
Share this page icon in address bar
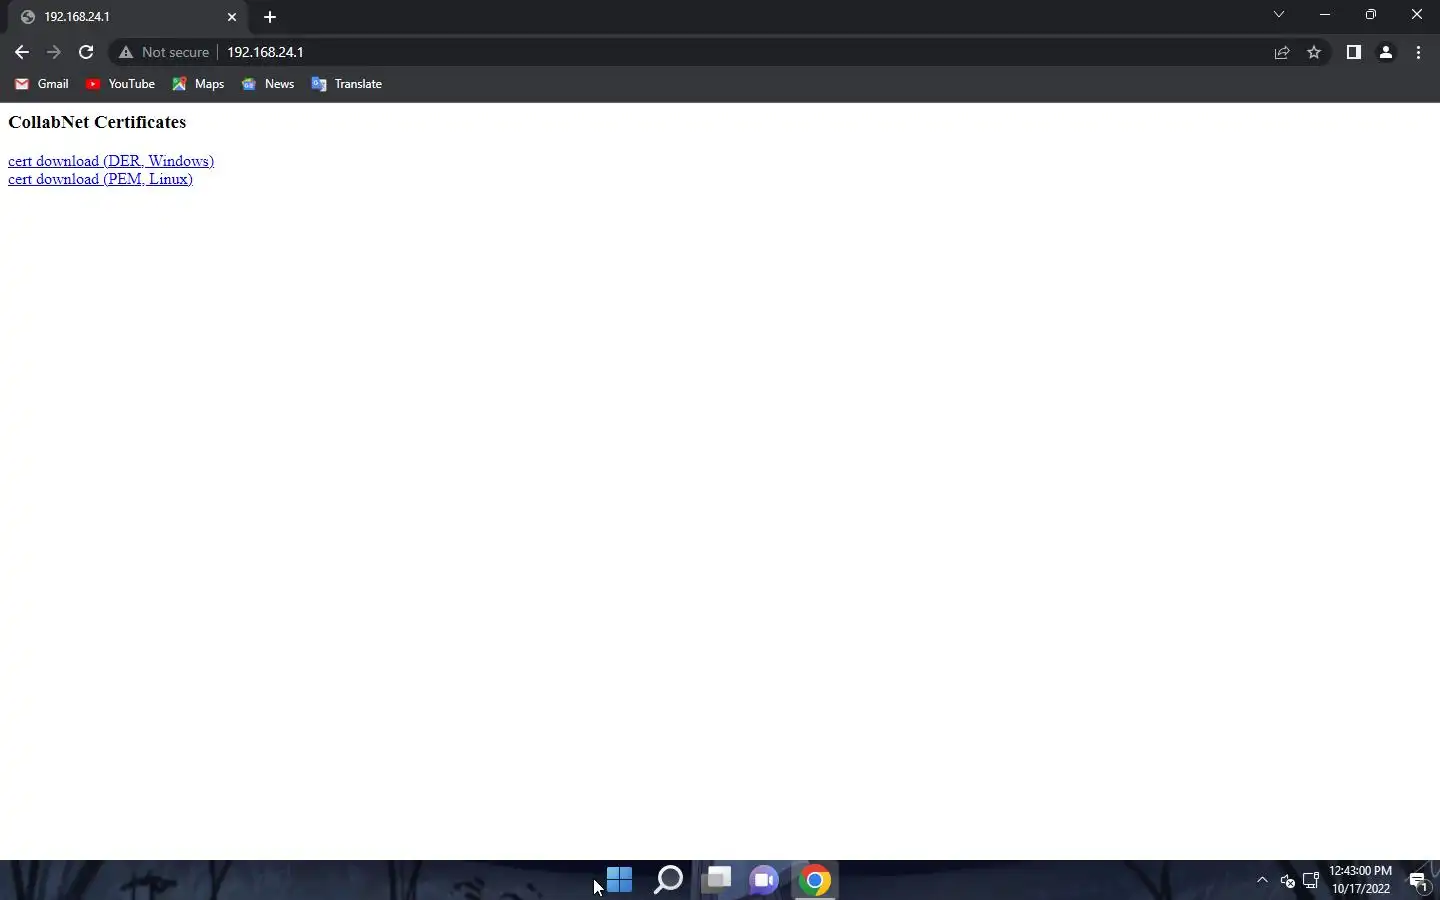coord(1282,52)
